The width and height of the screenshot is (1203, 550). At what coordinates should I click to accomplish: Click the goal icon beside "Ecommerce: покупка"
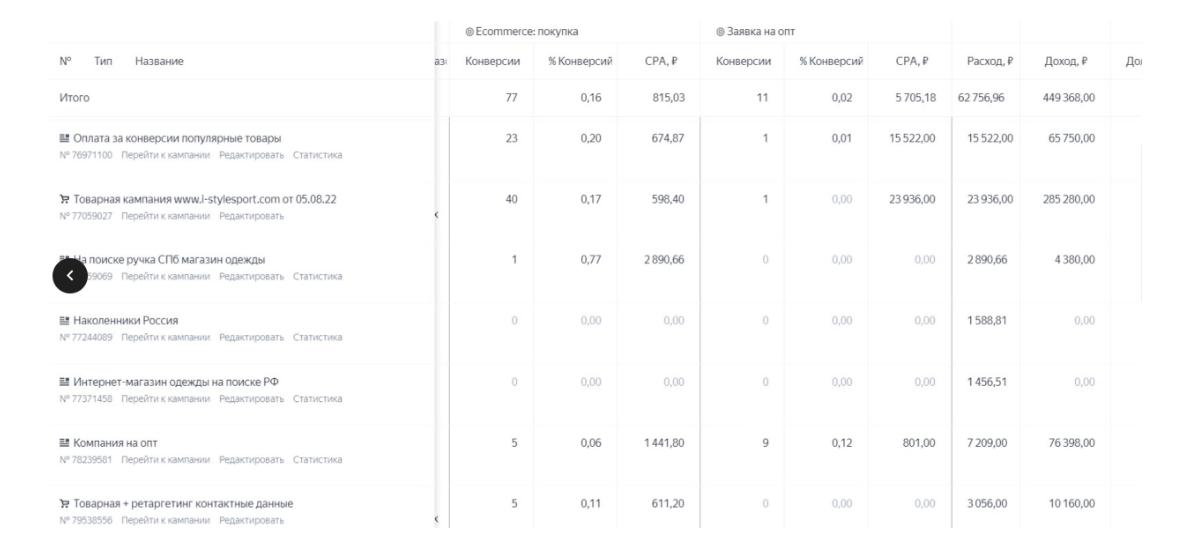pyautogui.click(x=469, y=32)
